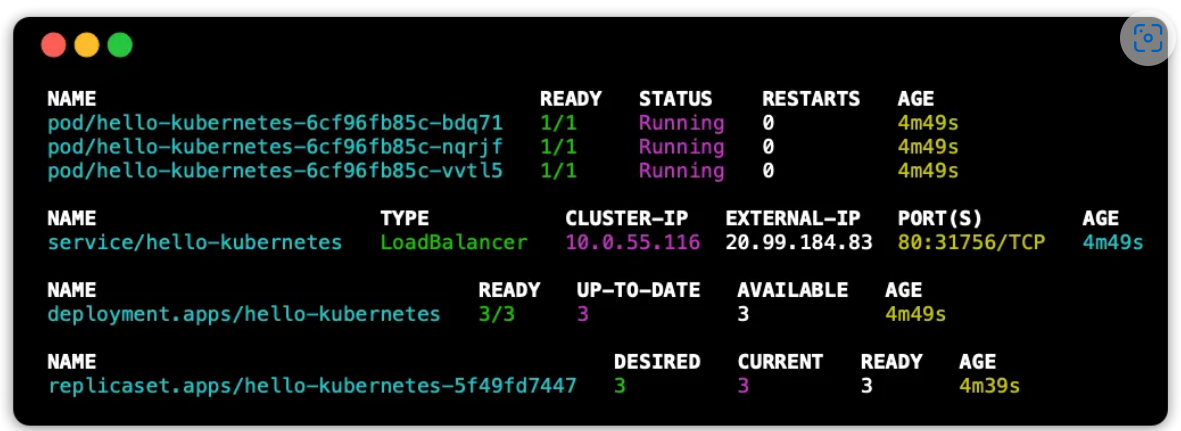Click cluster IP 10.0.55.116
This screenshot has height=431, width=1181.
click(632, 243)
